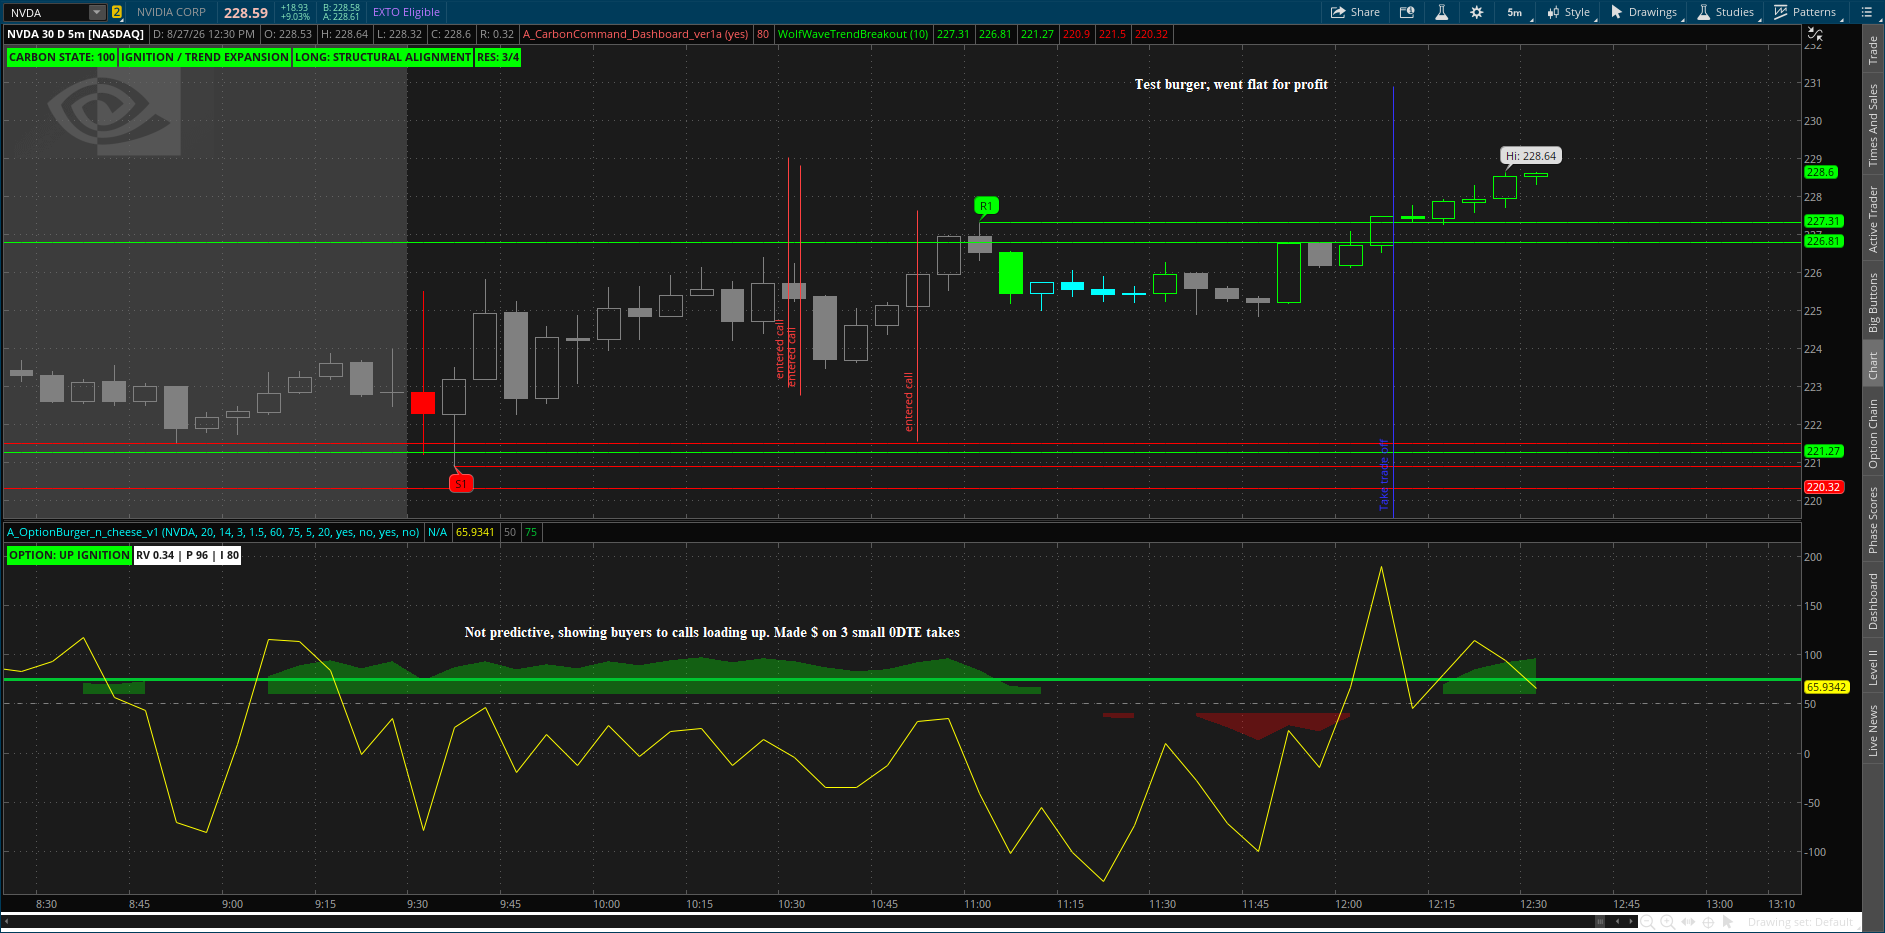Open the Trade sidebar tab
1885x933 pixels.
tap(1873, 50)
